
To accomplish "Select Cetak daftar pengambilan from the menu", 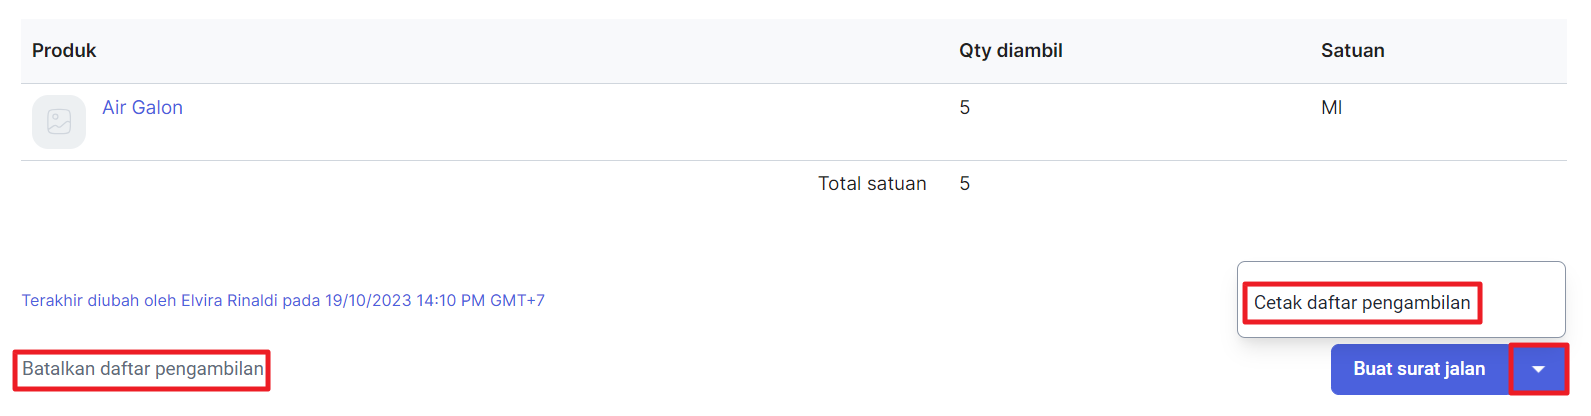I will click(x=1362, y=303).
